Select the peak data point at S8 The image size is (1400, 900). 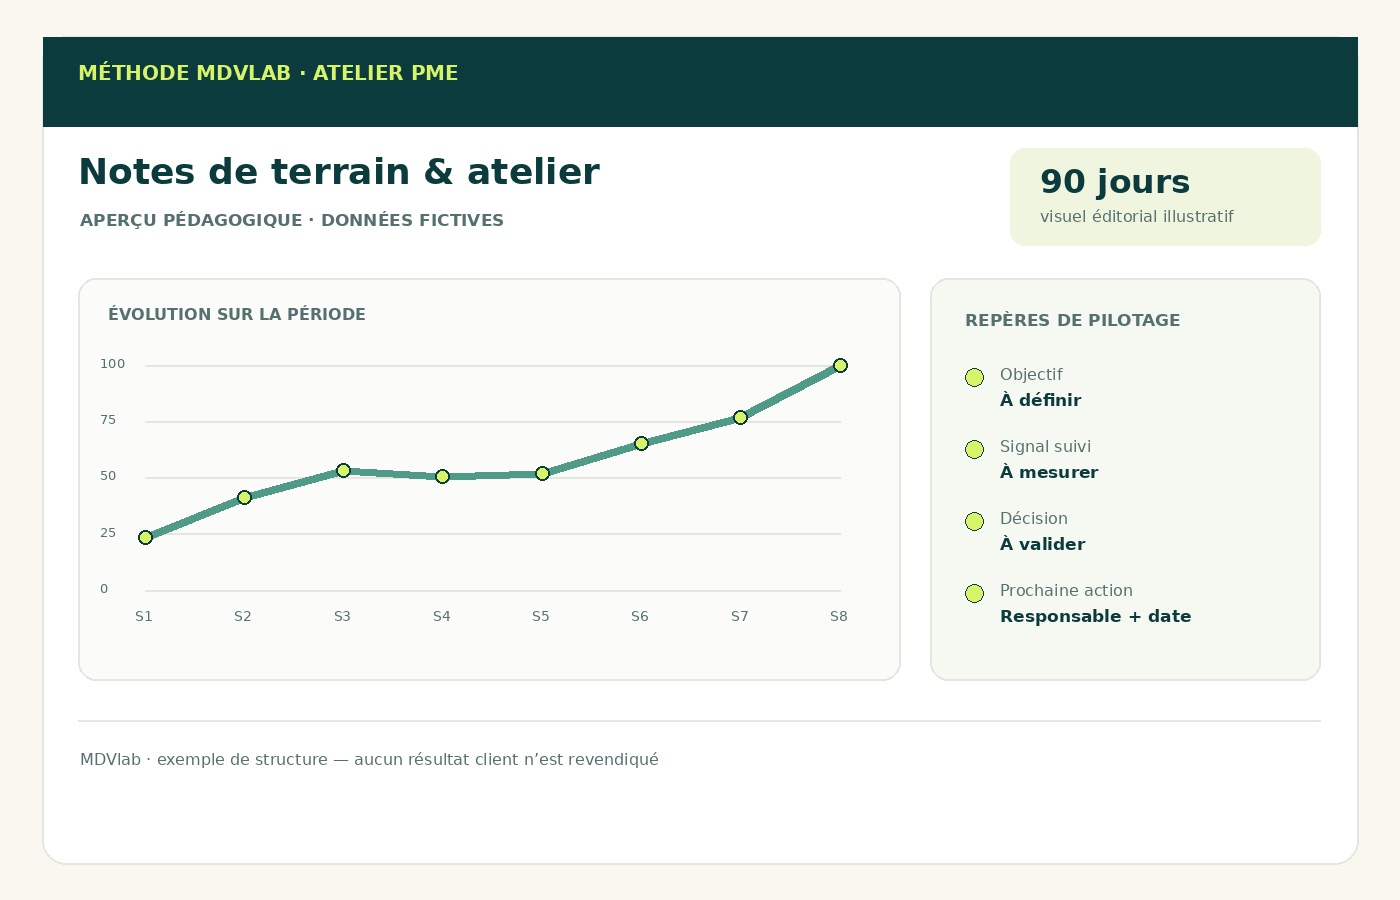[840, 365]
